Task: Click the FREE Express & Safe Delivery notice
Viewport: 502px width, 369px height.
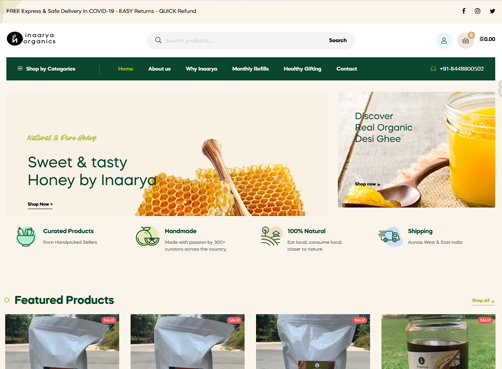Action: point(101,11)
